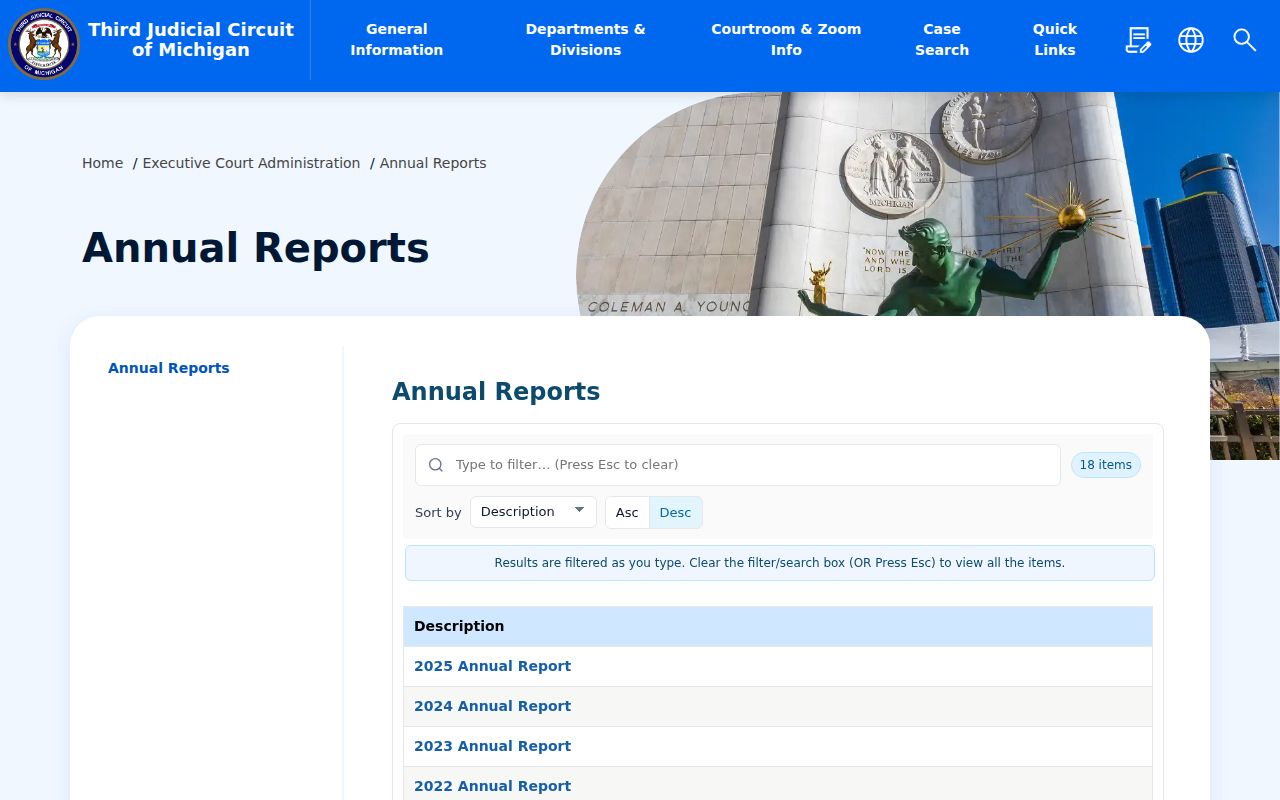This screenshot has height=800, width=1280.
Task: Open the 2024 Annual Report
Action: coord(493,706)
